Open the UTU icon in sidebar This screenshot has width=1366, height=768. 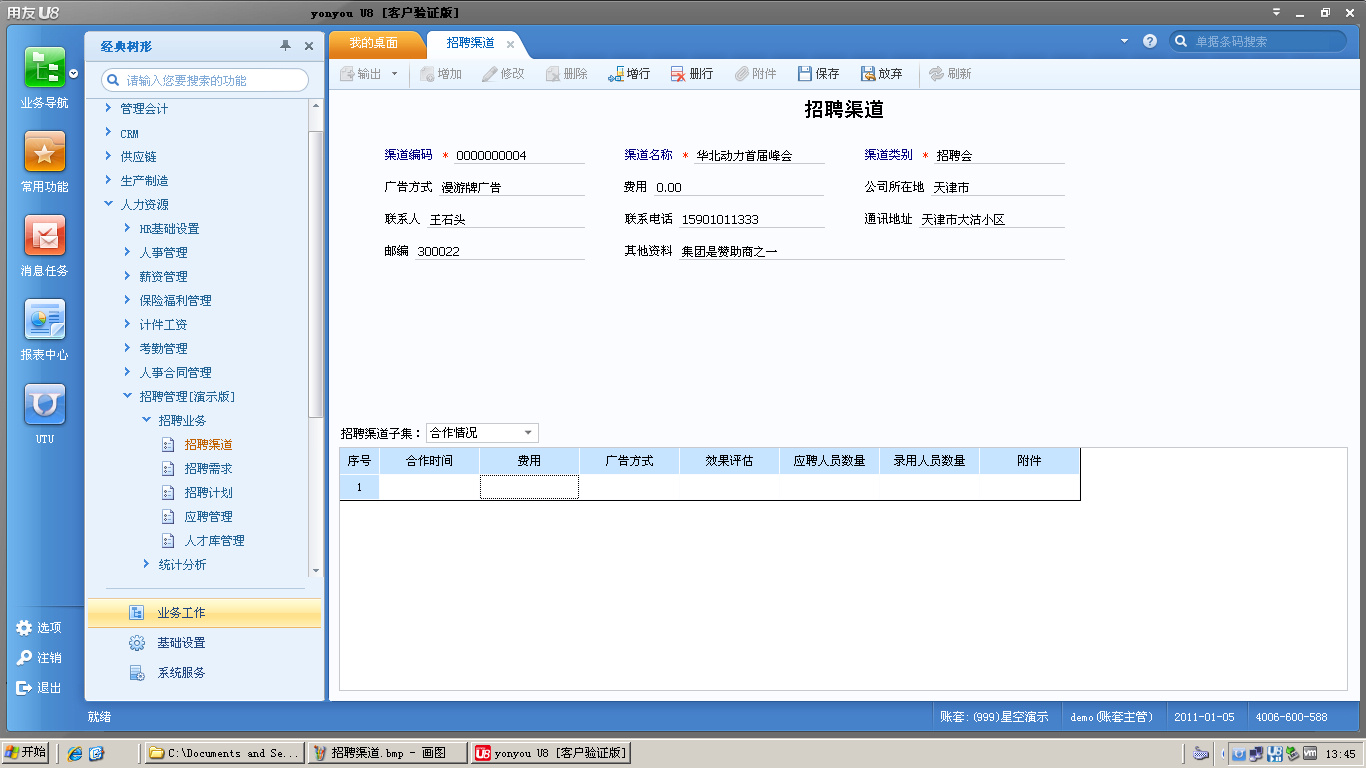pyautogui.click(x=44, y=404)
